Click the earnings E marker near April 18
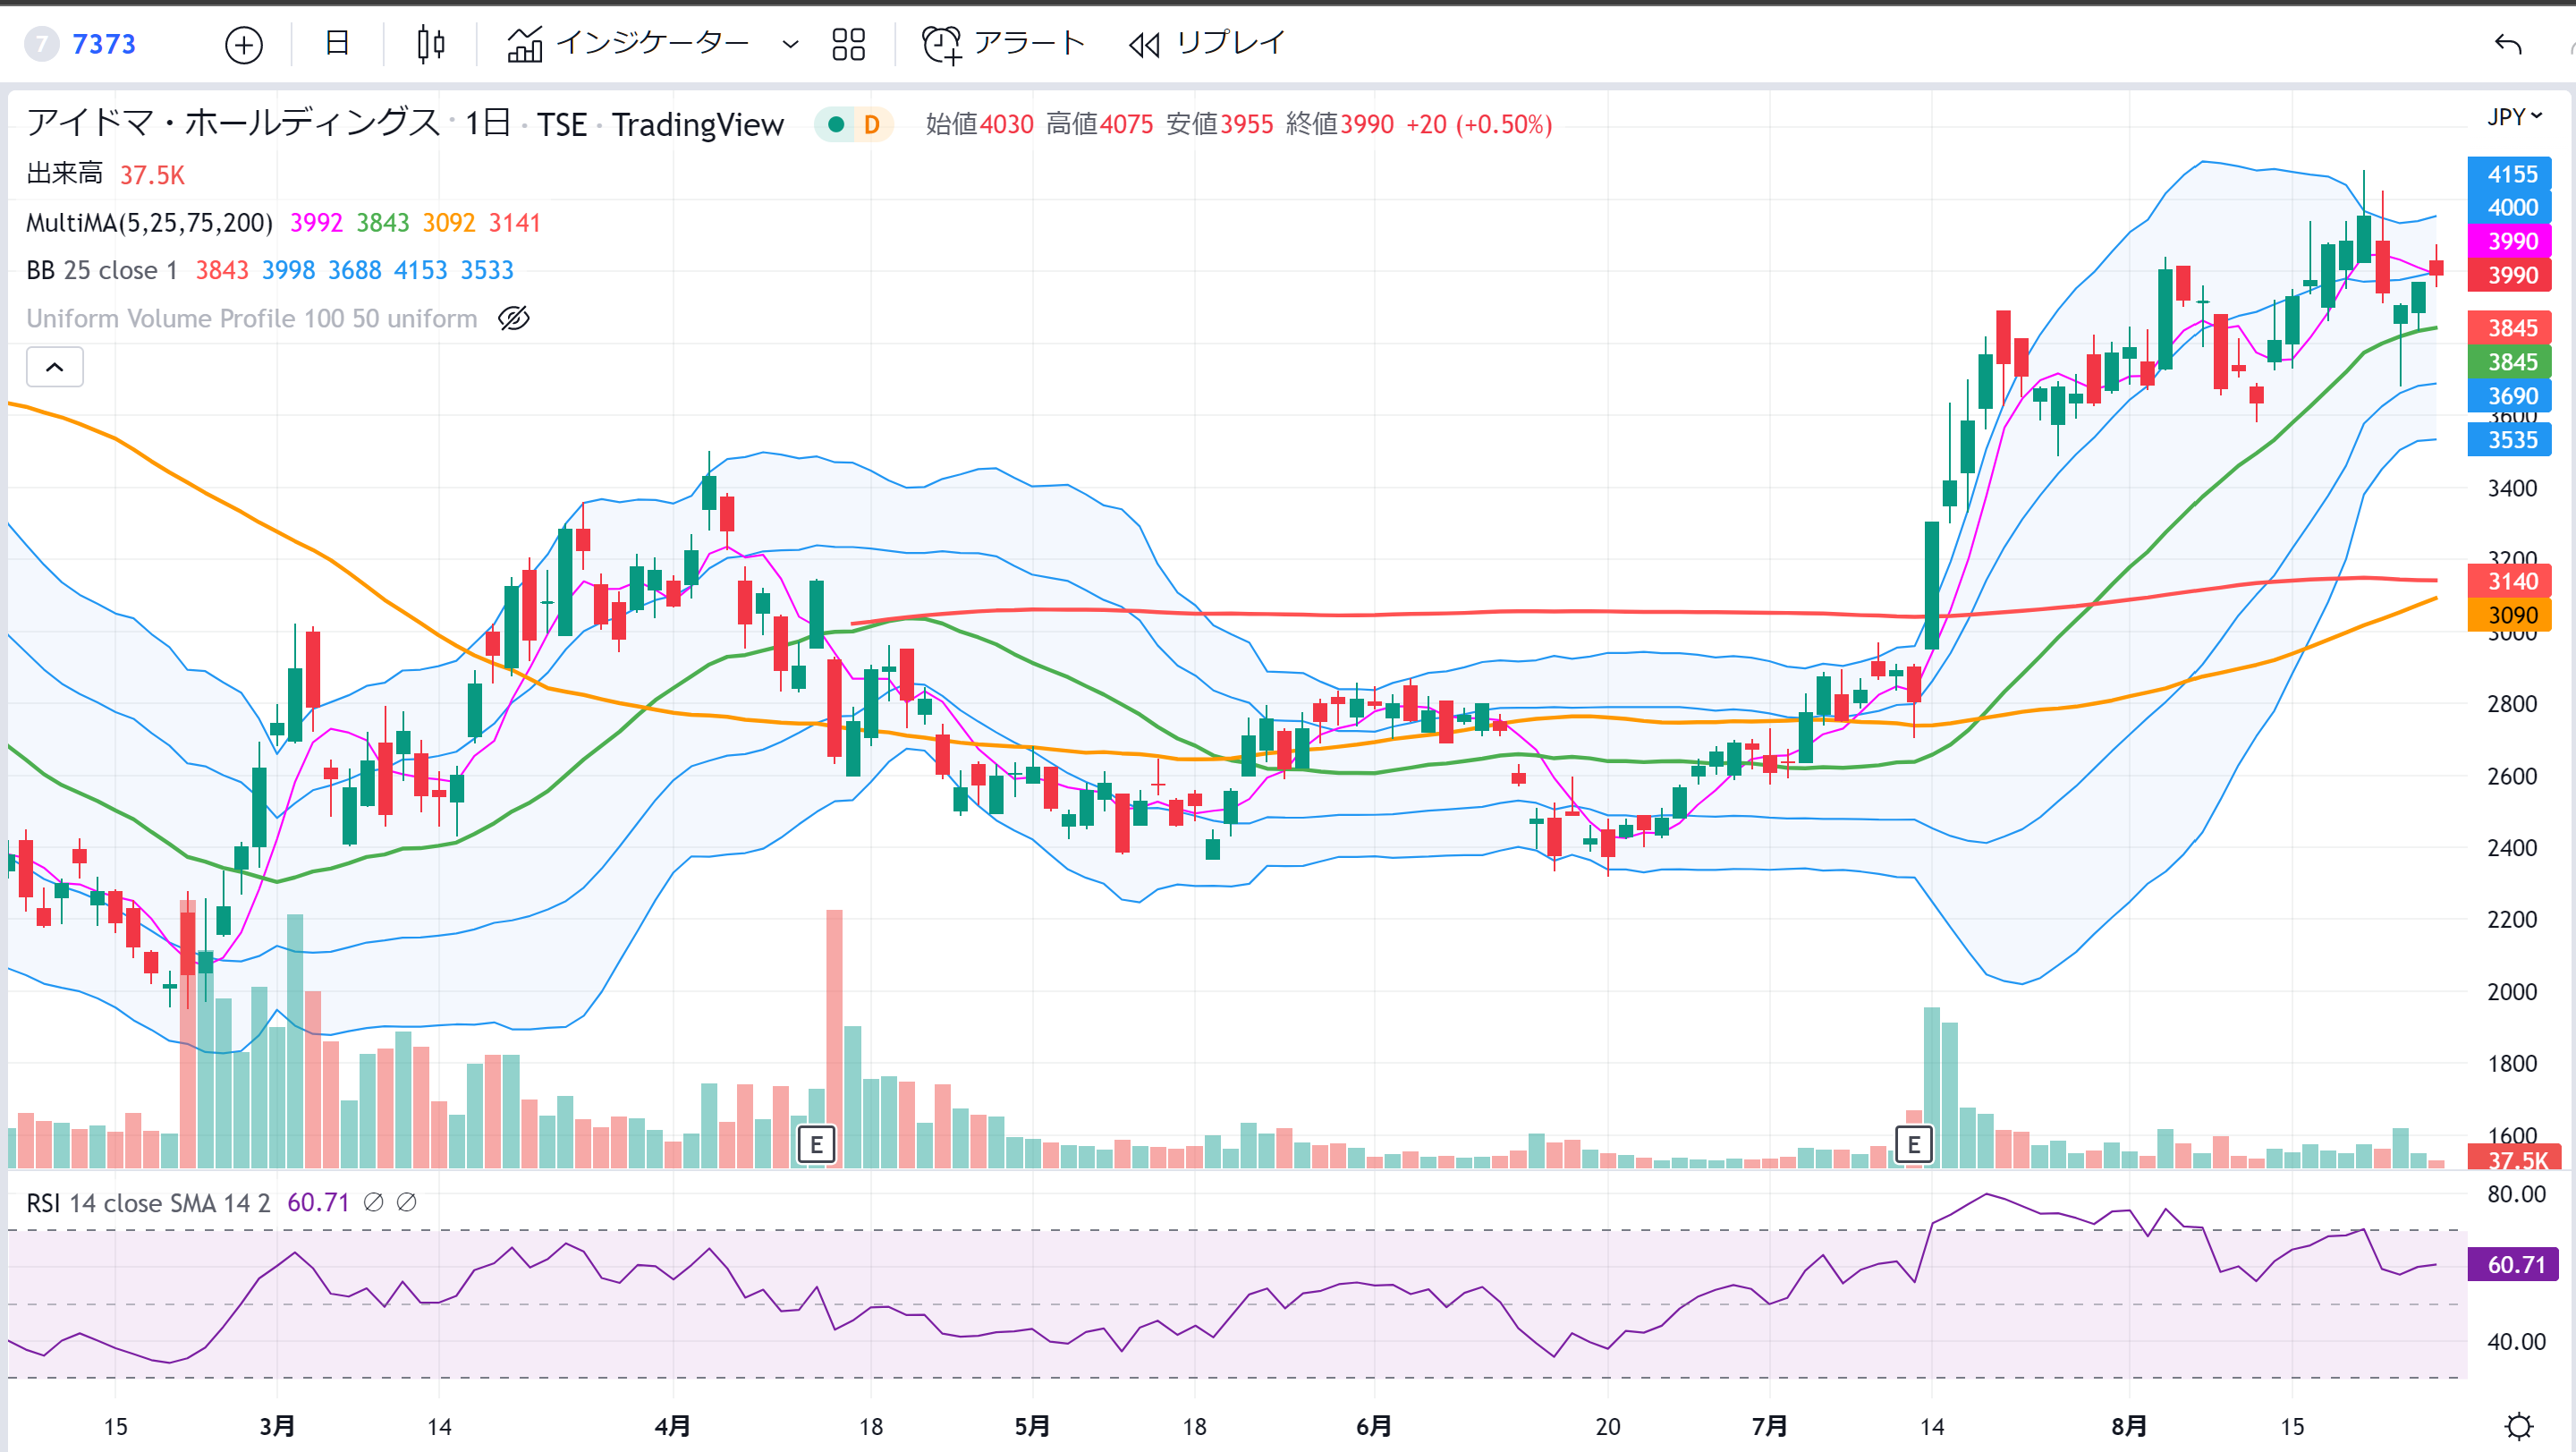The height and width of the screenshot is (1452, 2576). 816,1144
